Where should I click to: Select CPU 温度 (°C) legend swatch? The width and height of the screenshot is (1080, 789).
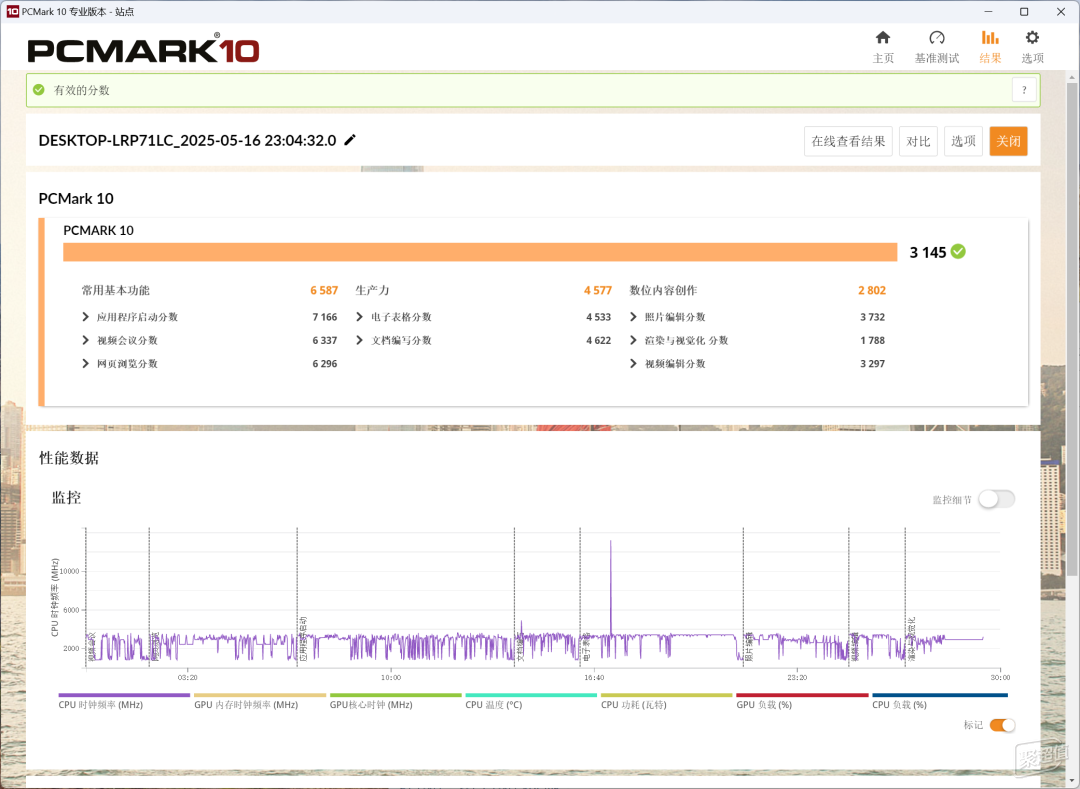click(x=531, y=695)
